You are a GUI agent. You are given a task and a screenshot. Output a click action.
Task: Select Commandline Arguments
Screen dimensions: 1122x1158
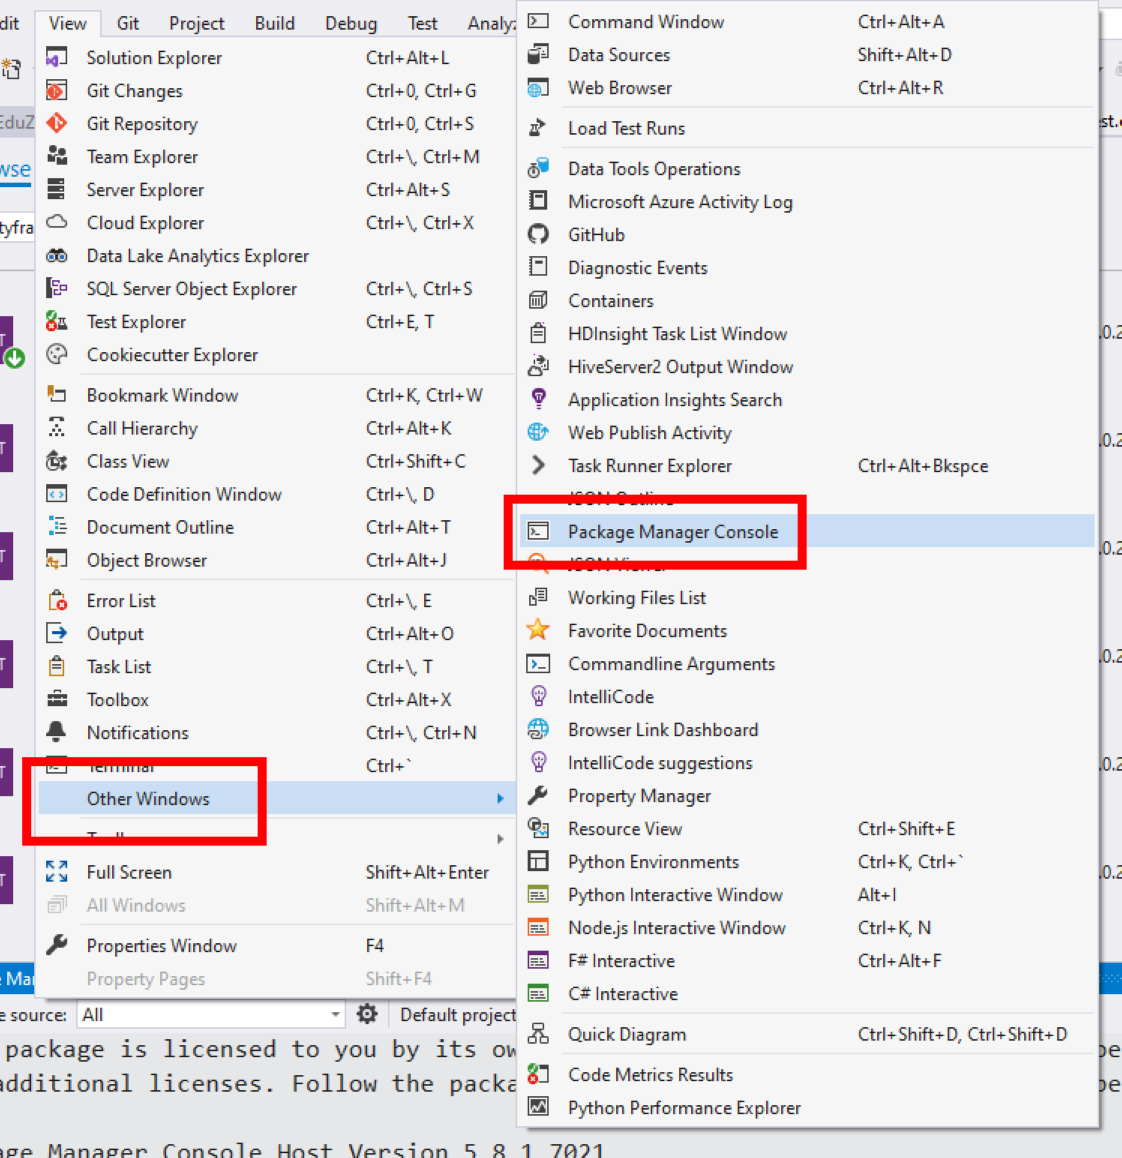coord(807,663)
